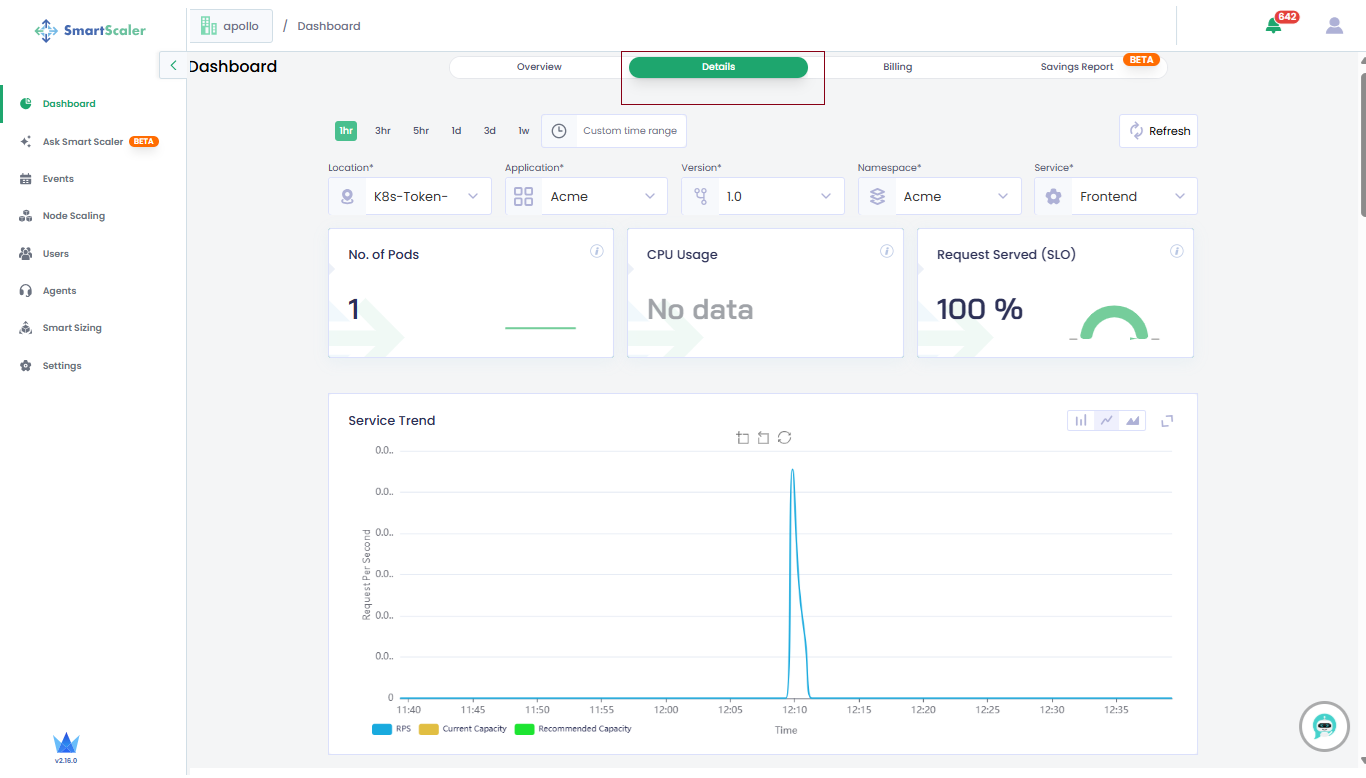Click the Request Served (SLO) gauge
Screen dimensions: 1366x778
(x=1114, y=323)
